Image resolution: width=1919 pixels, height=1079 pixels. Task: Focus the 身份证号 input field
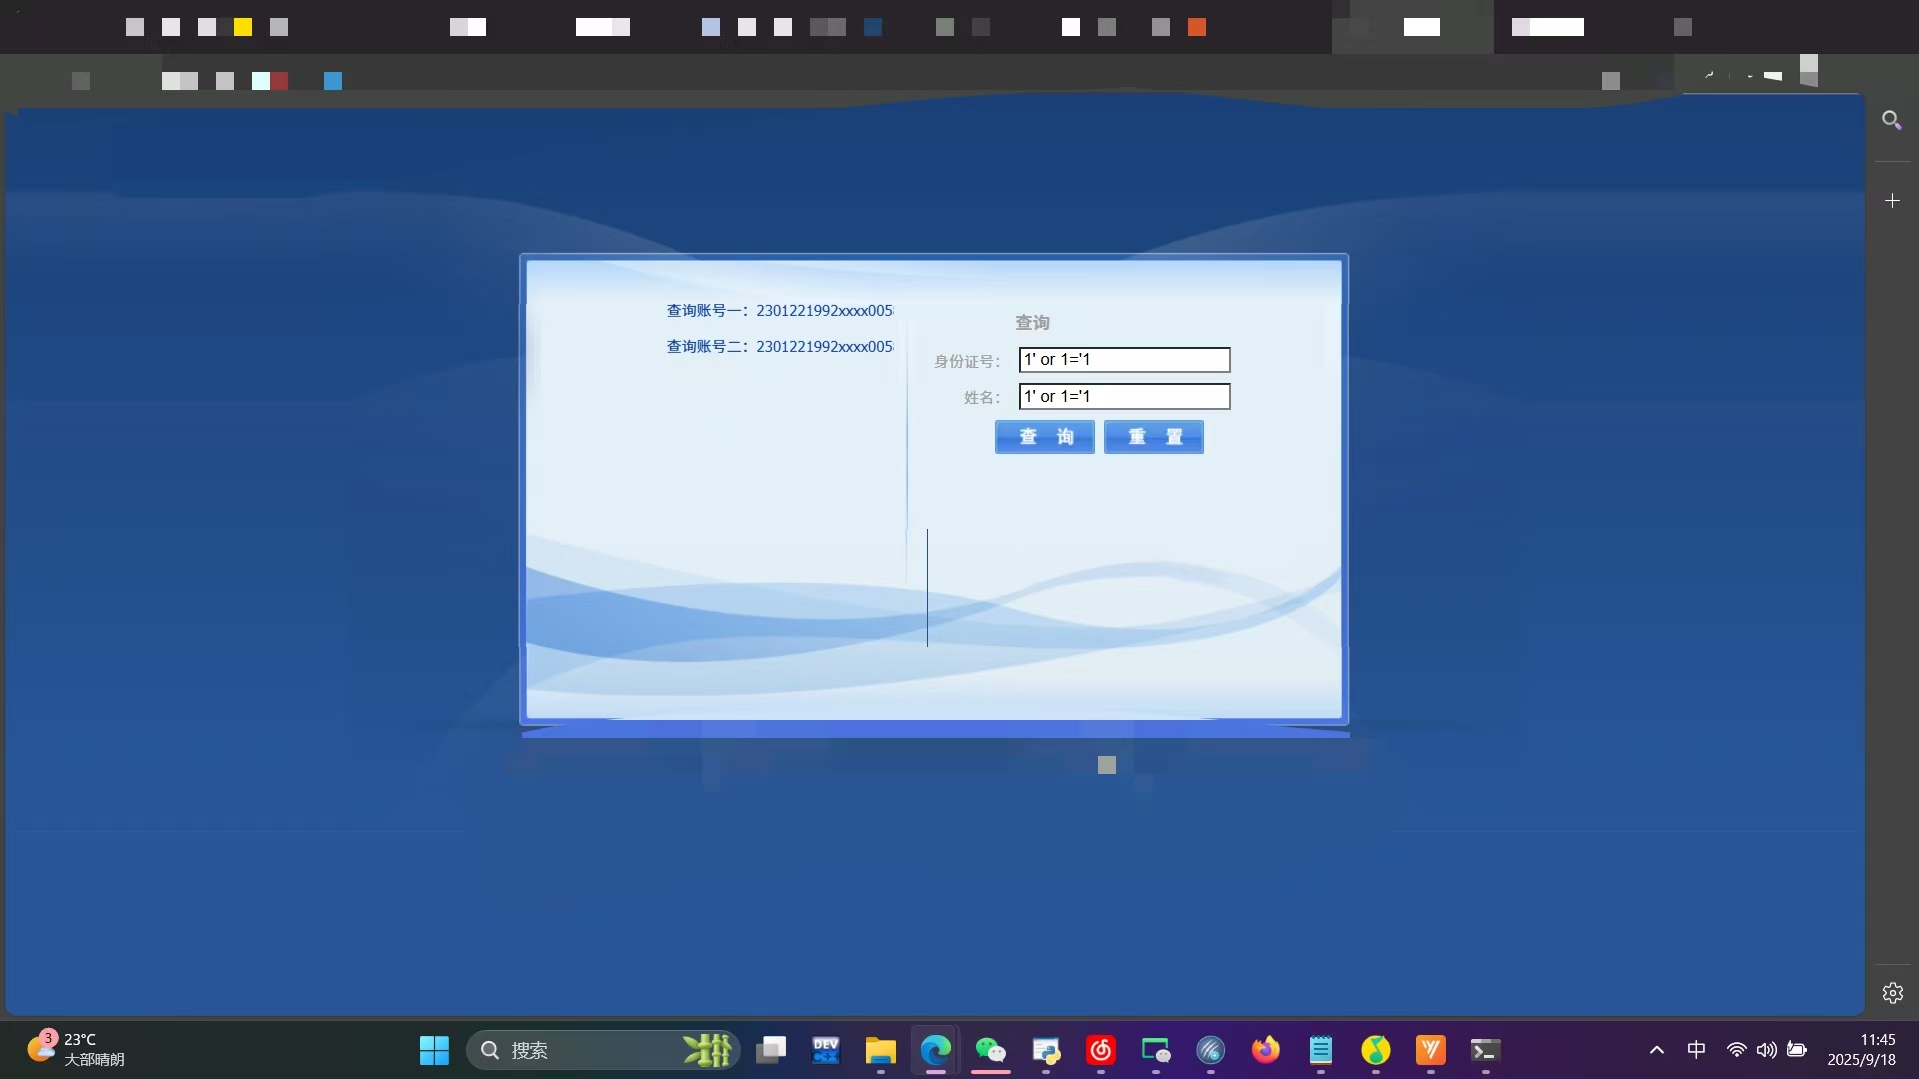1124,360
